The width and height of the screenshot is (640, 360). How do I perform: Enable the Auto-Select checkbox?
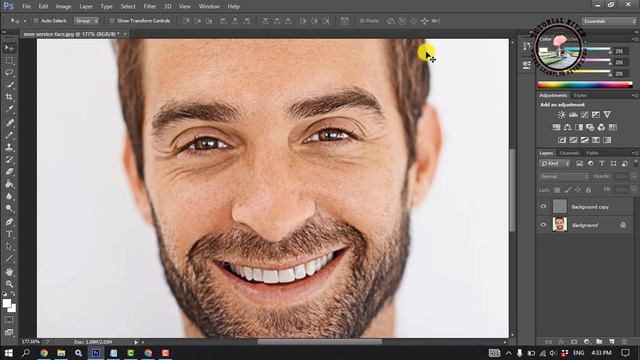[x=36, y=21]
